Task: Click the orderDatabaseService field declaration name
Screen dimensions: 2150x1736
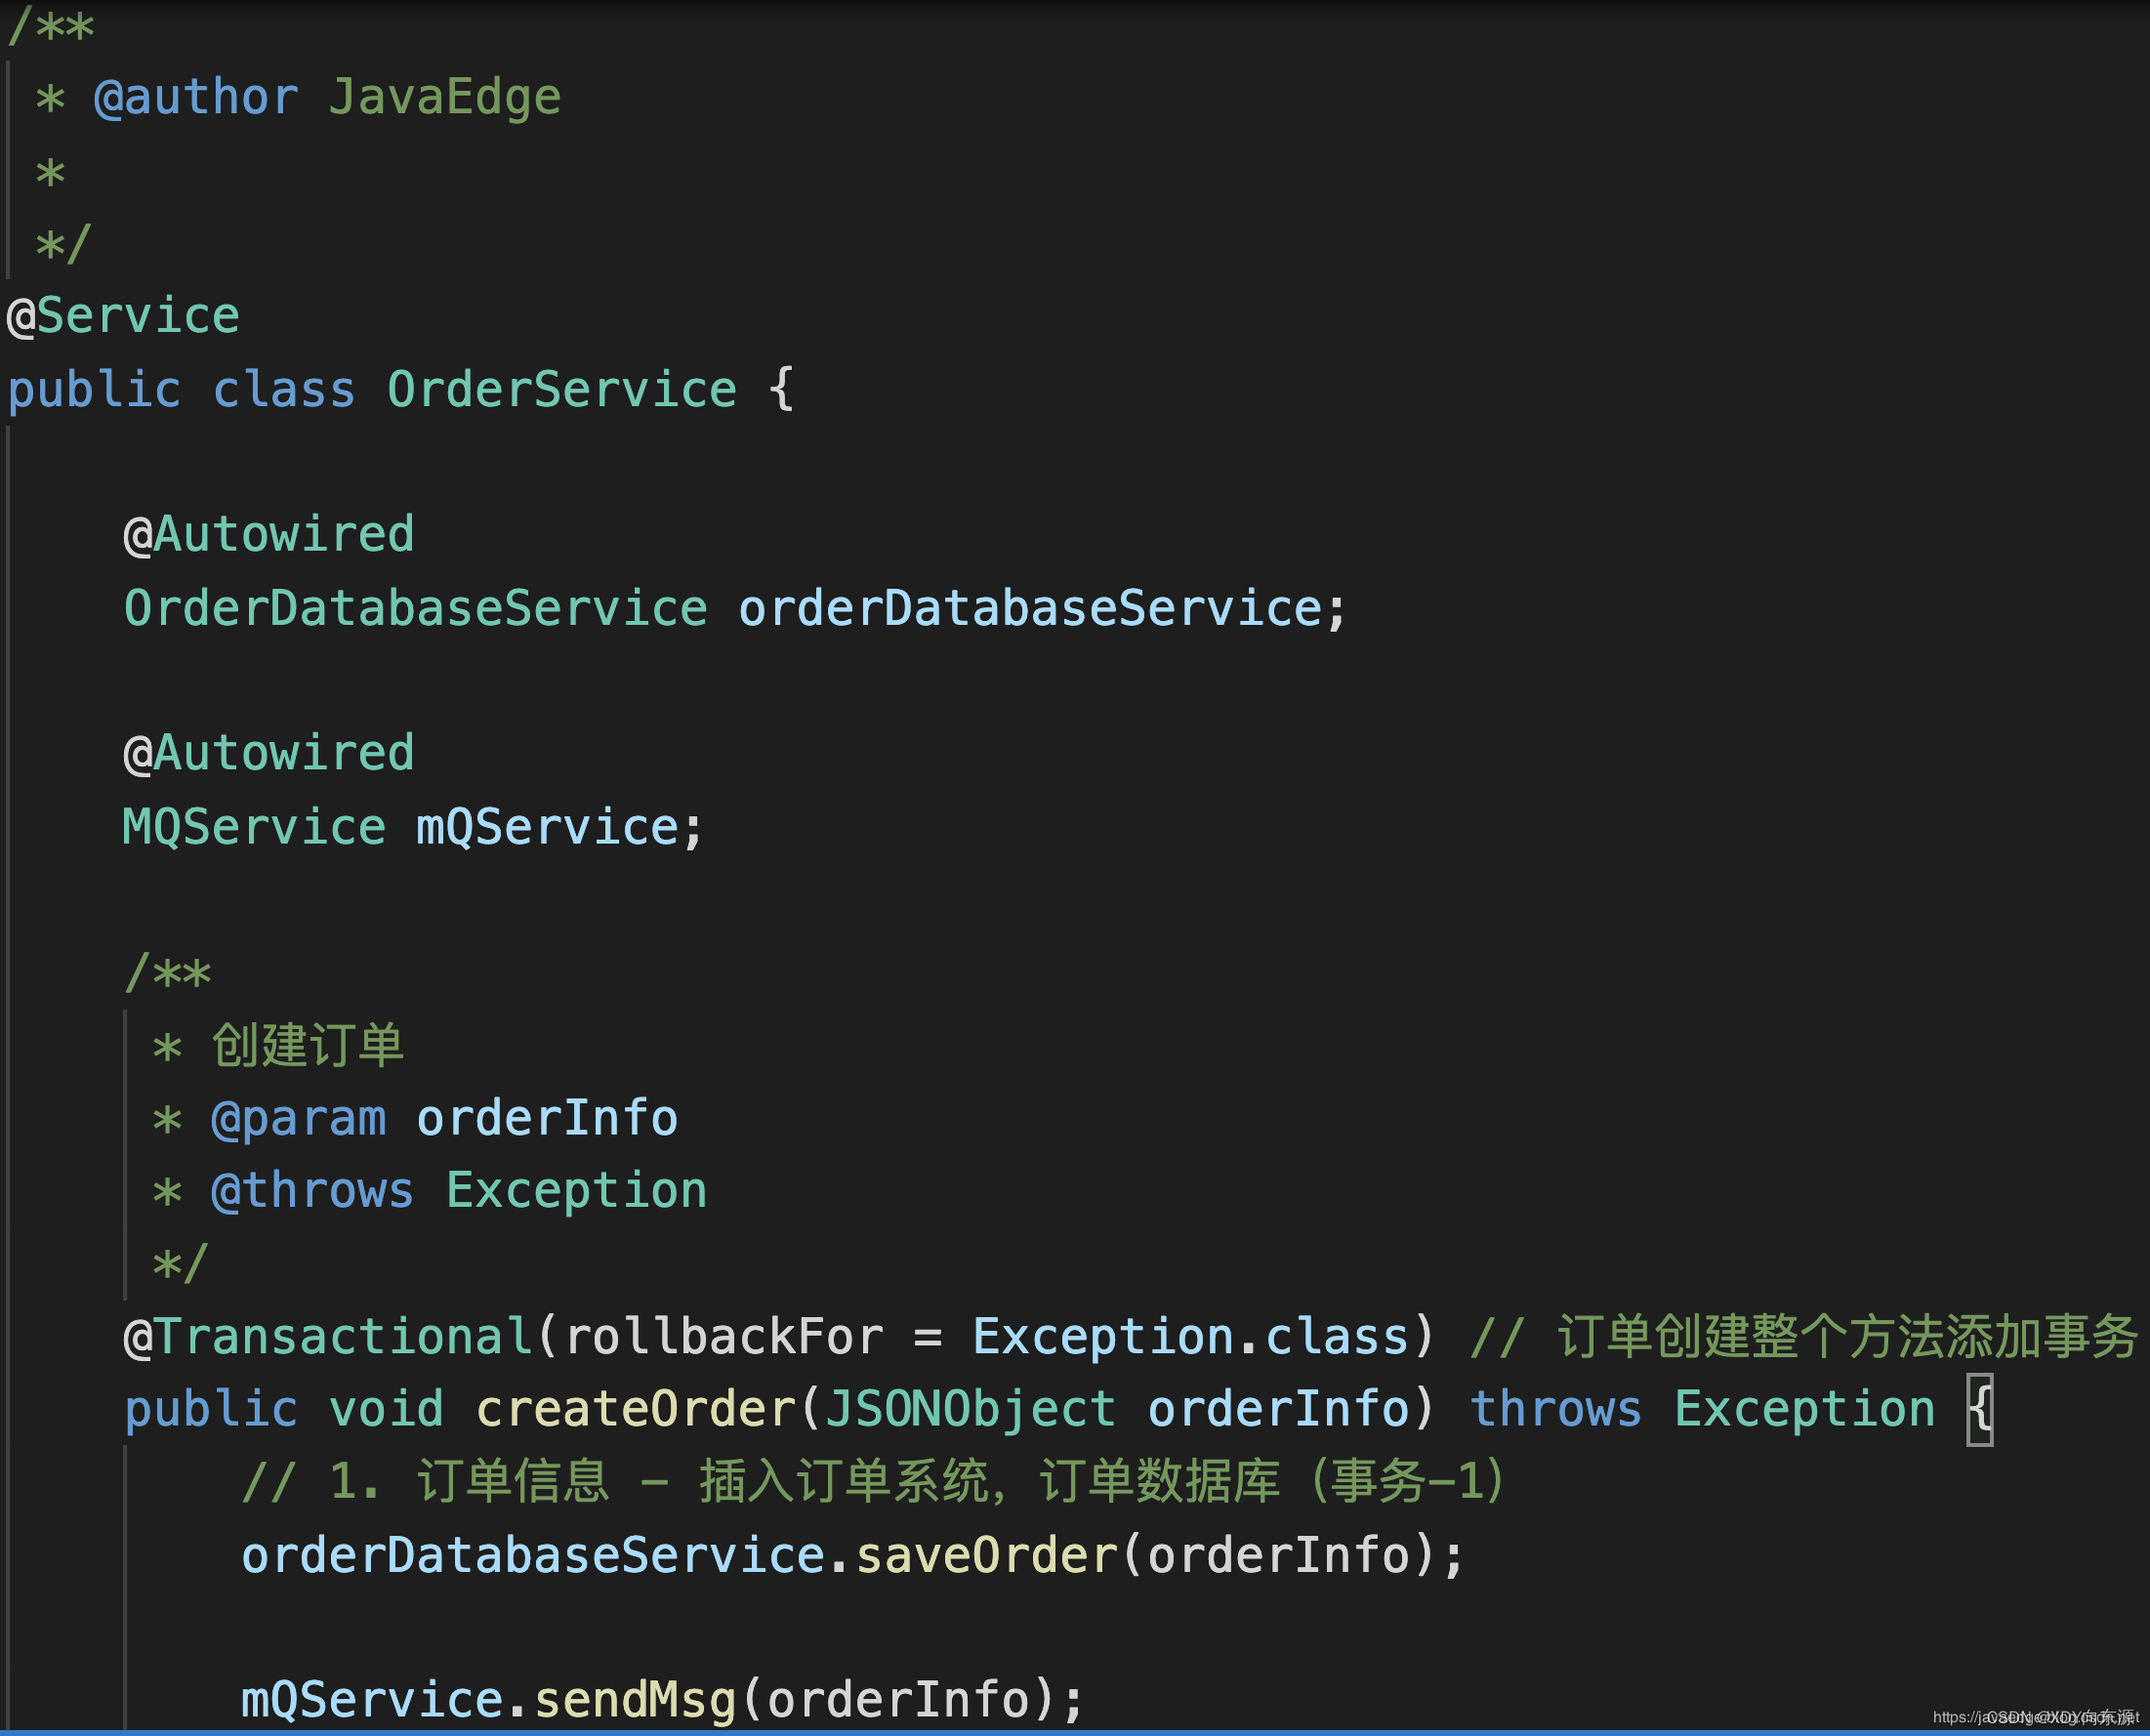Action: pyautogui.click(x=1030, y=608)
